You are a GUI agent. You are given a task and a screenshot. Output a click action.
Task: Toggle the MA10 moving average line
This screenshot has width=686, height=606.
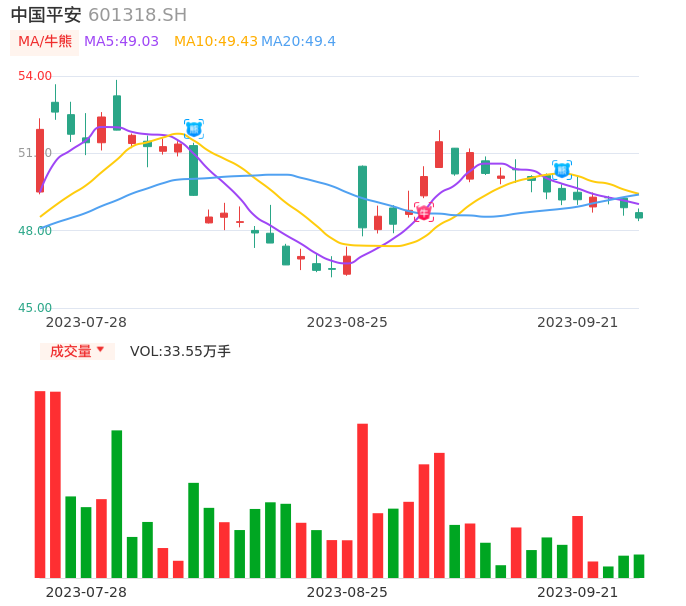(215, 41)
